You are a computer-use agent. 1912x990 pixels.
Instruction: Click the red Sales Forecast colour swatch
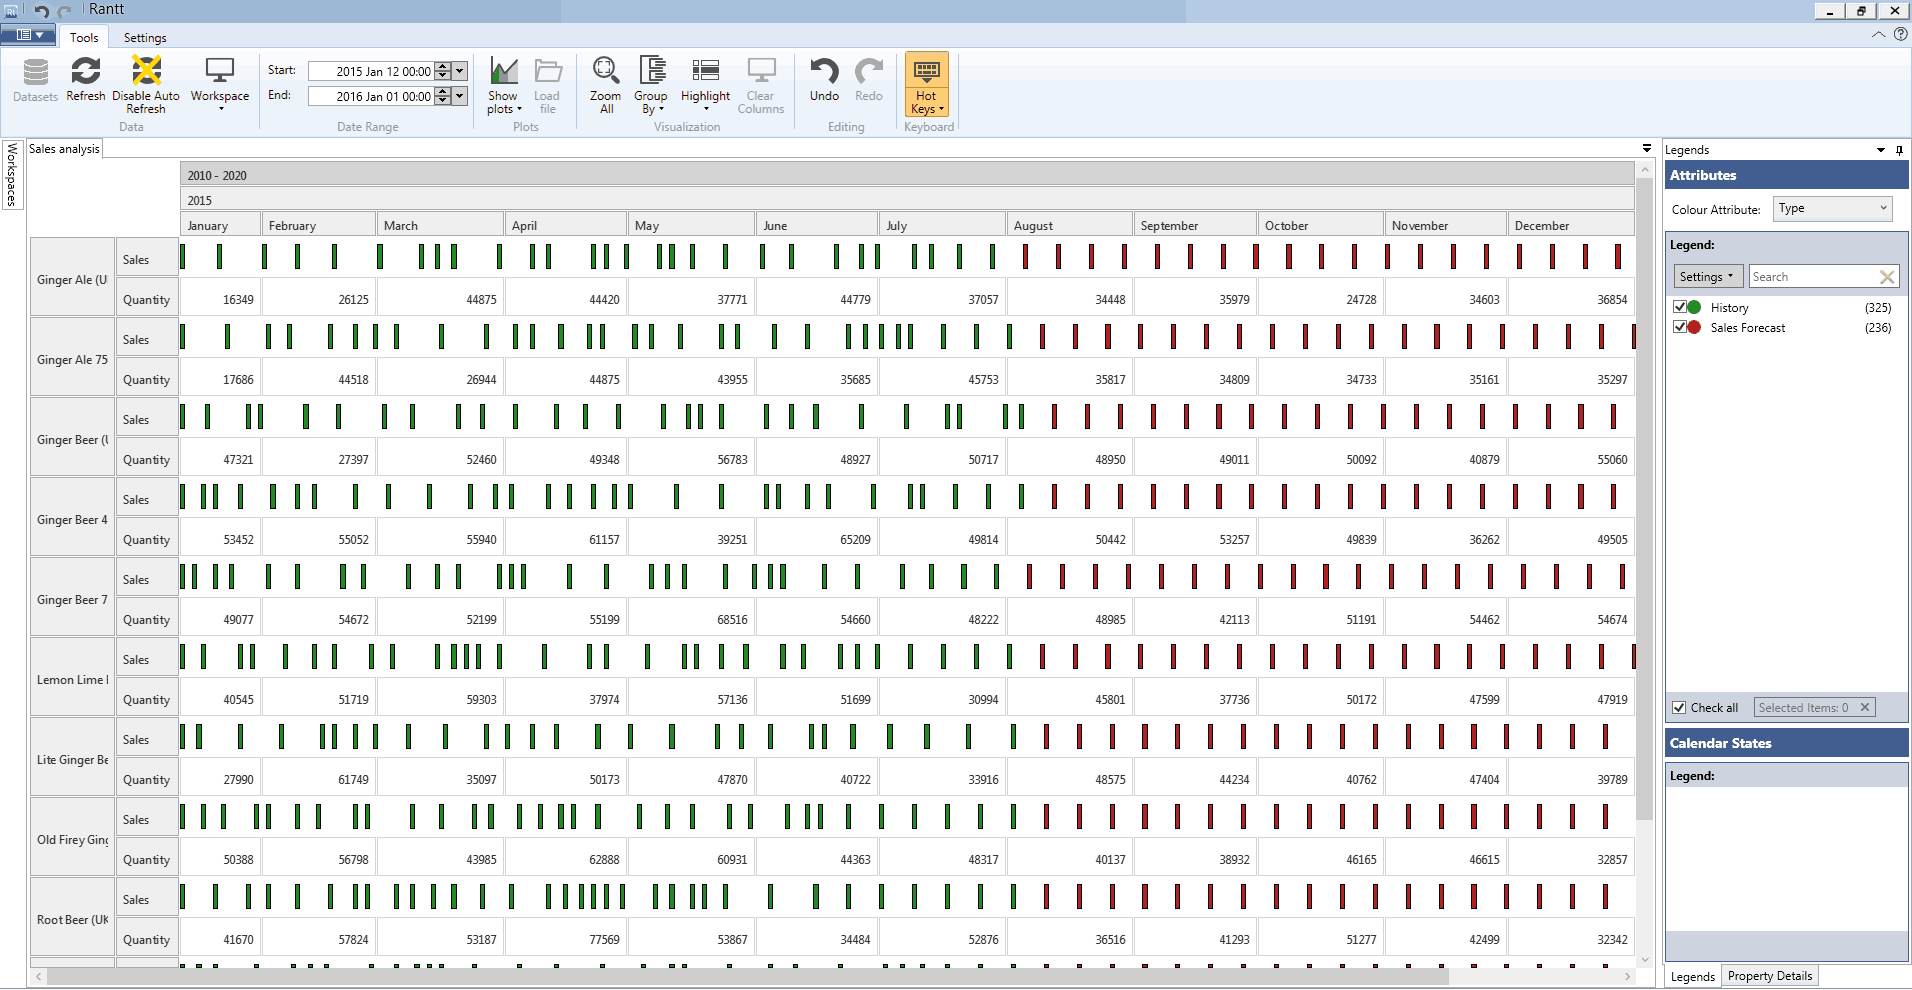[x=1694, y=327]
